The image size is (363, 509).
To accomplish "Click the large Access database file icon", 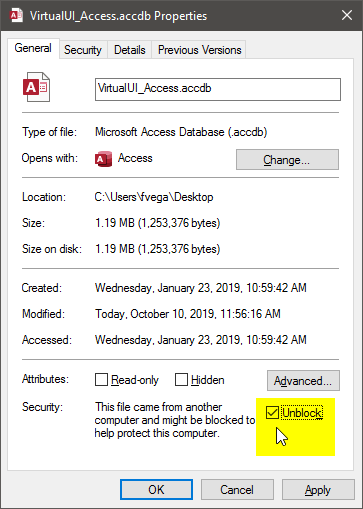I will (36, 87).
